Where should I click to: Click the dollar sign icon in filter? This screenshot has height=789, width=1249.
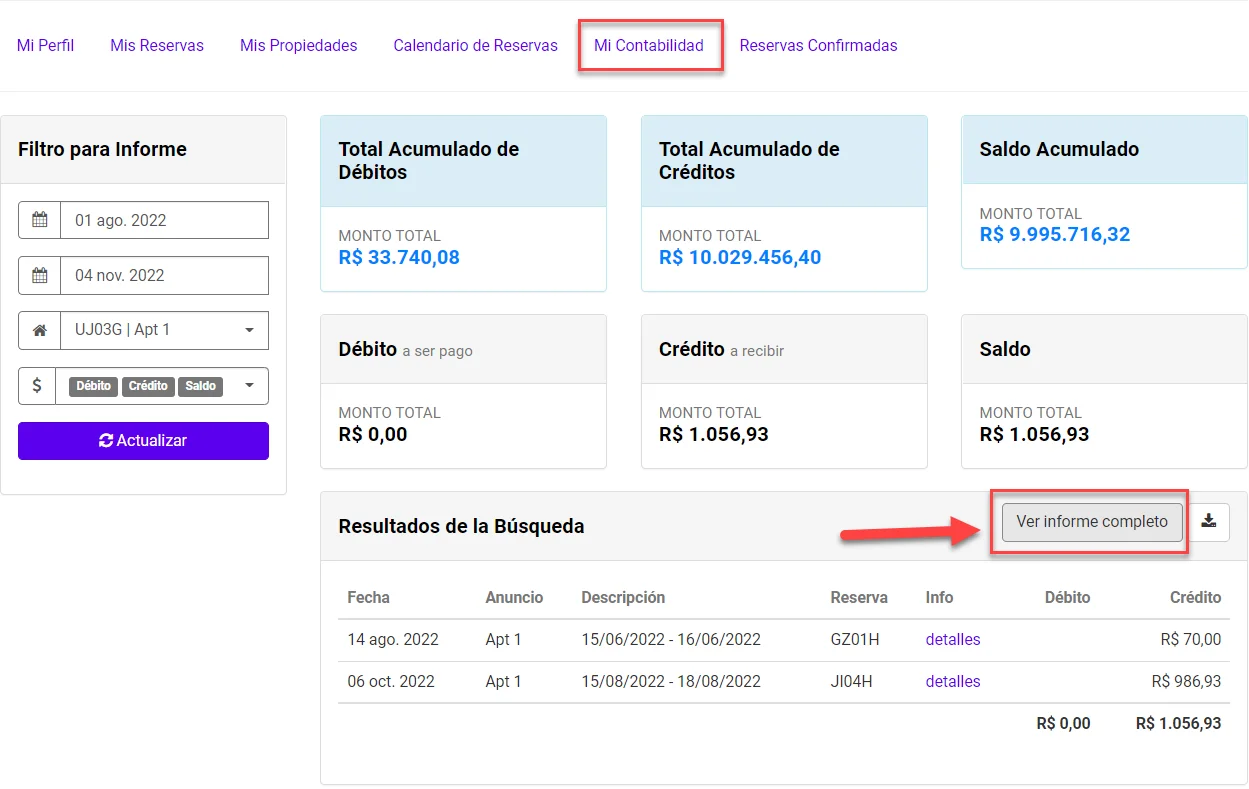click(37, 386)
